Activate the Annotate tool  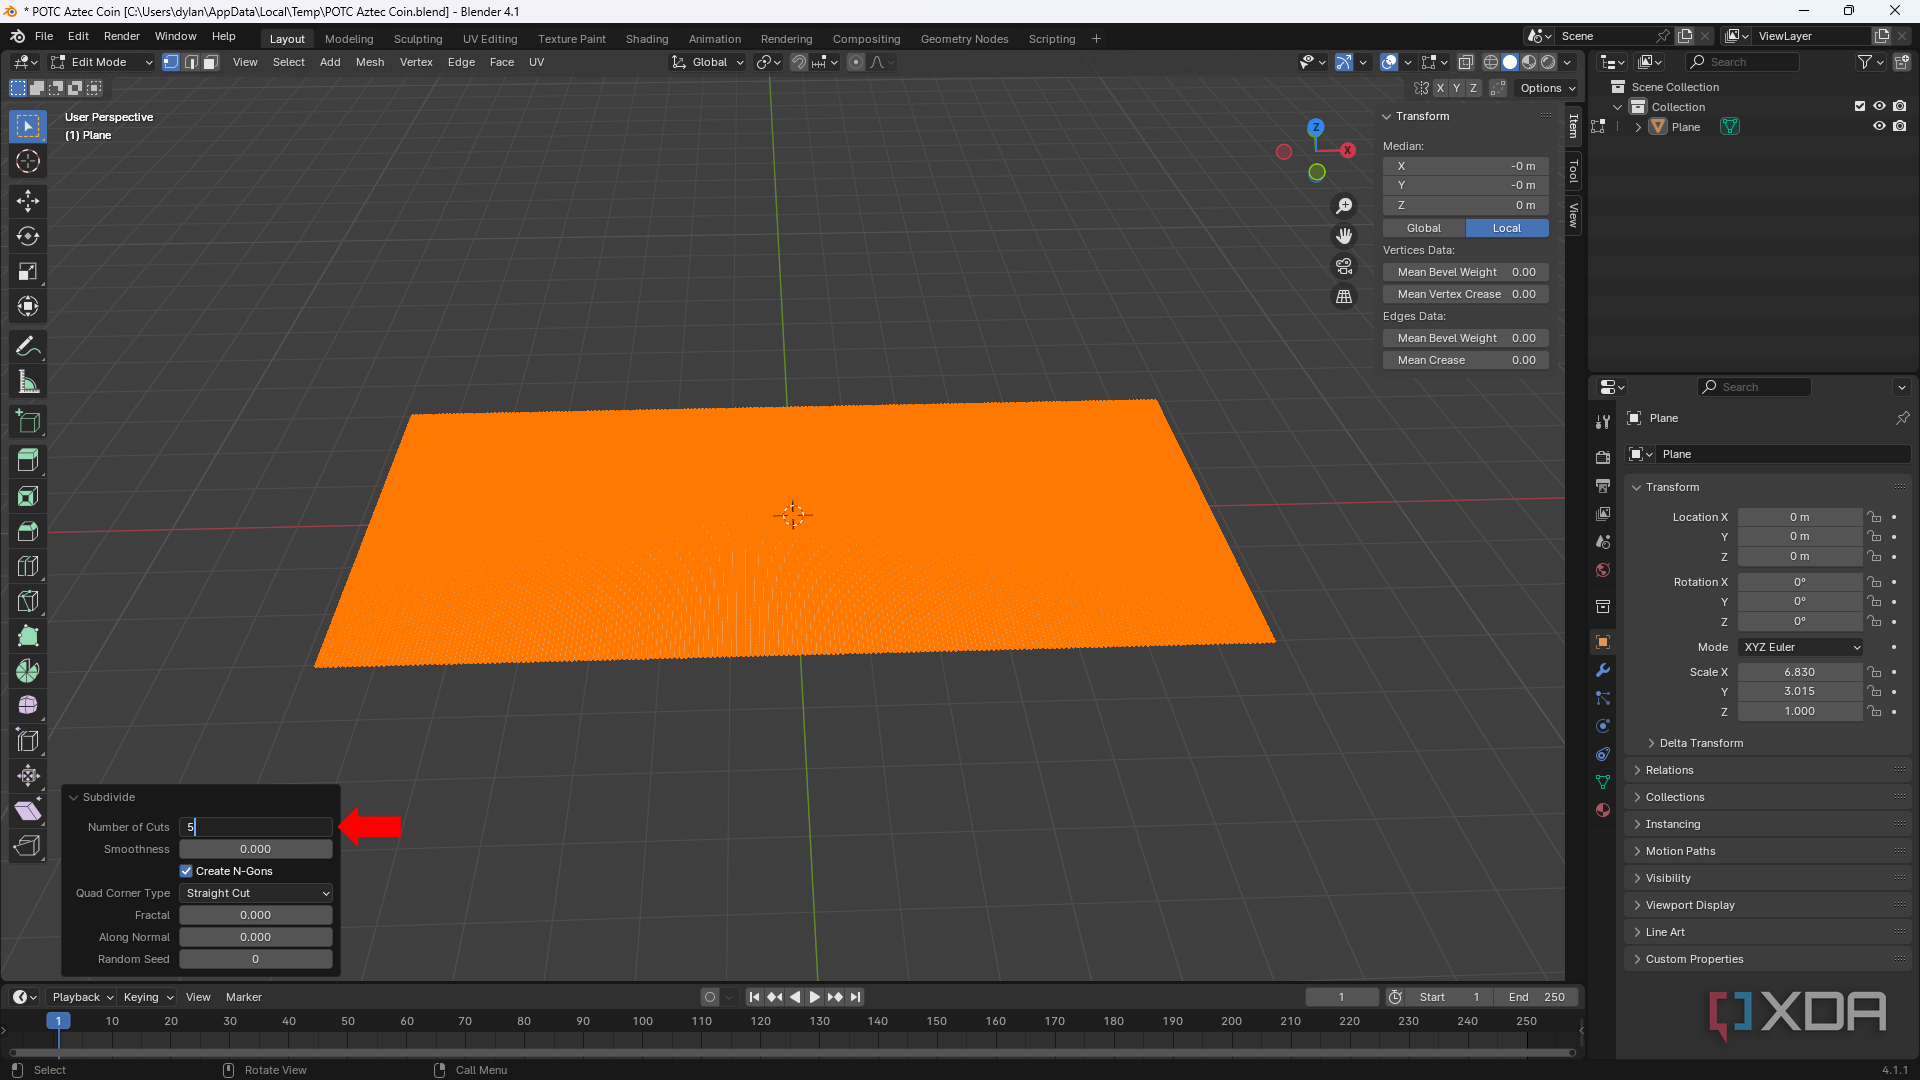[x=27, y=346]
